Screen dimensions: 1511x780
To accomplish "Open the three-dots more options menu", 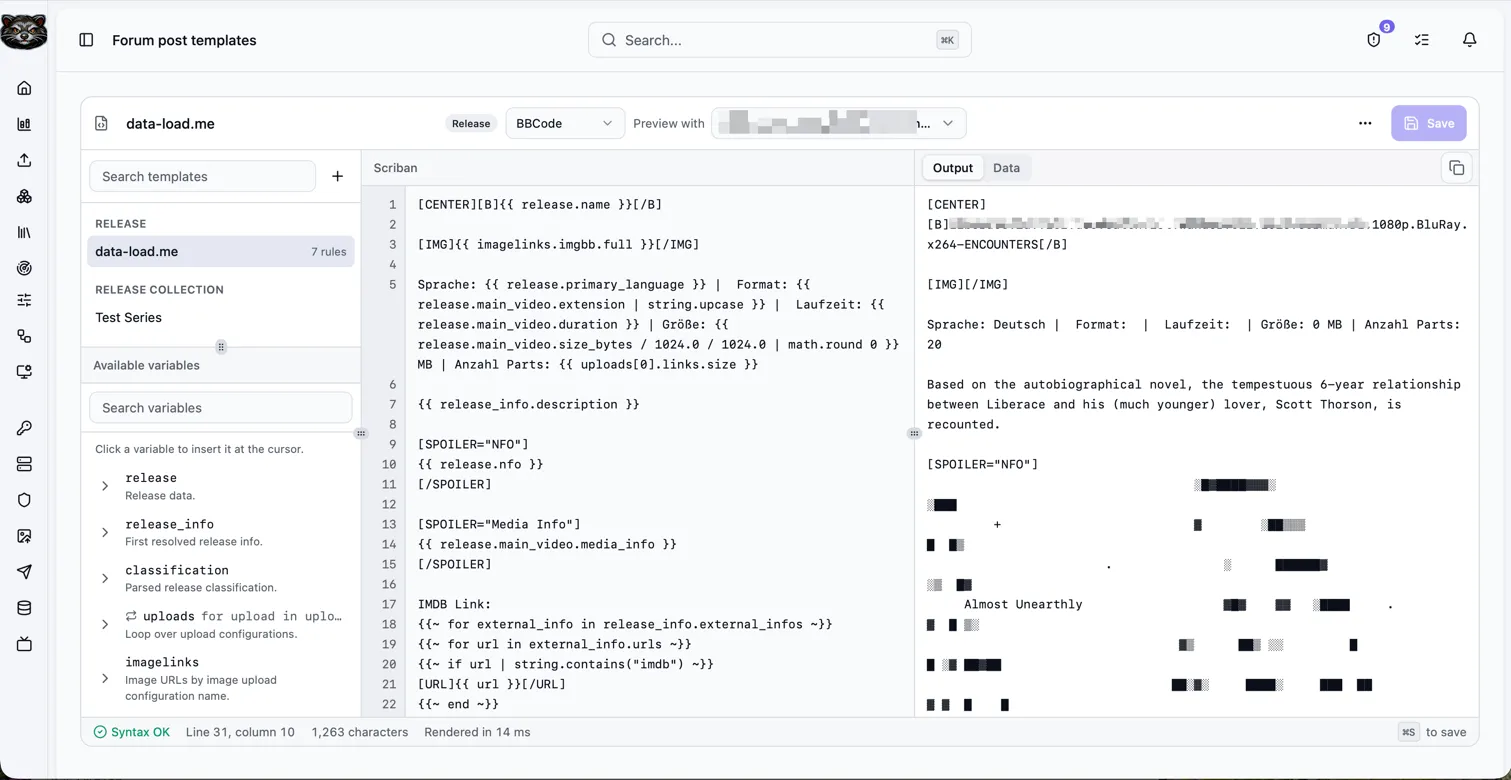I will tap(1365, 123).
